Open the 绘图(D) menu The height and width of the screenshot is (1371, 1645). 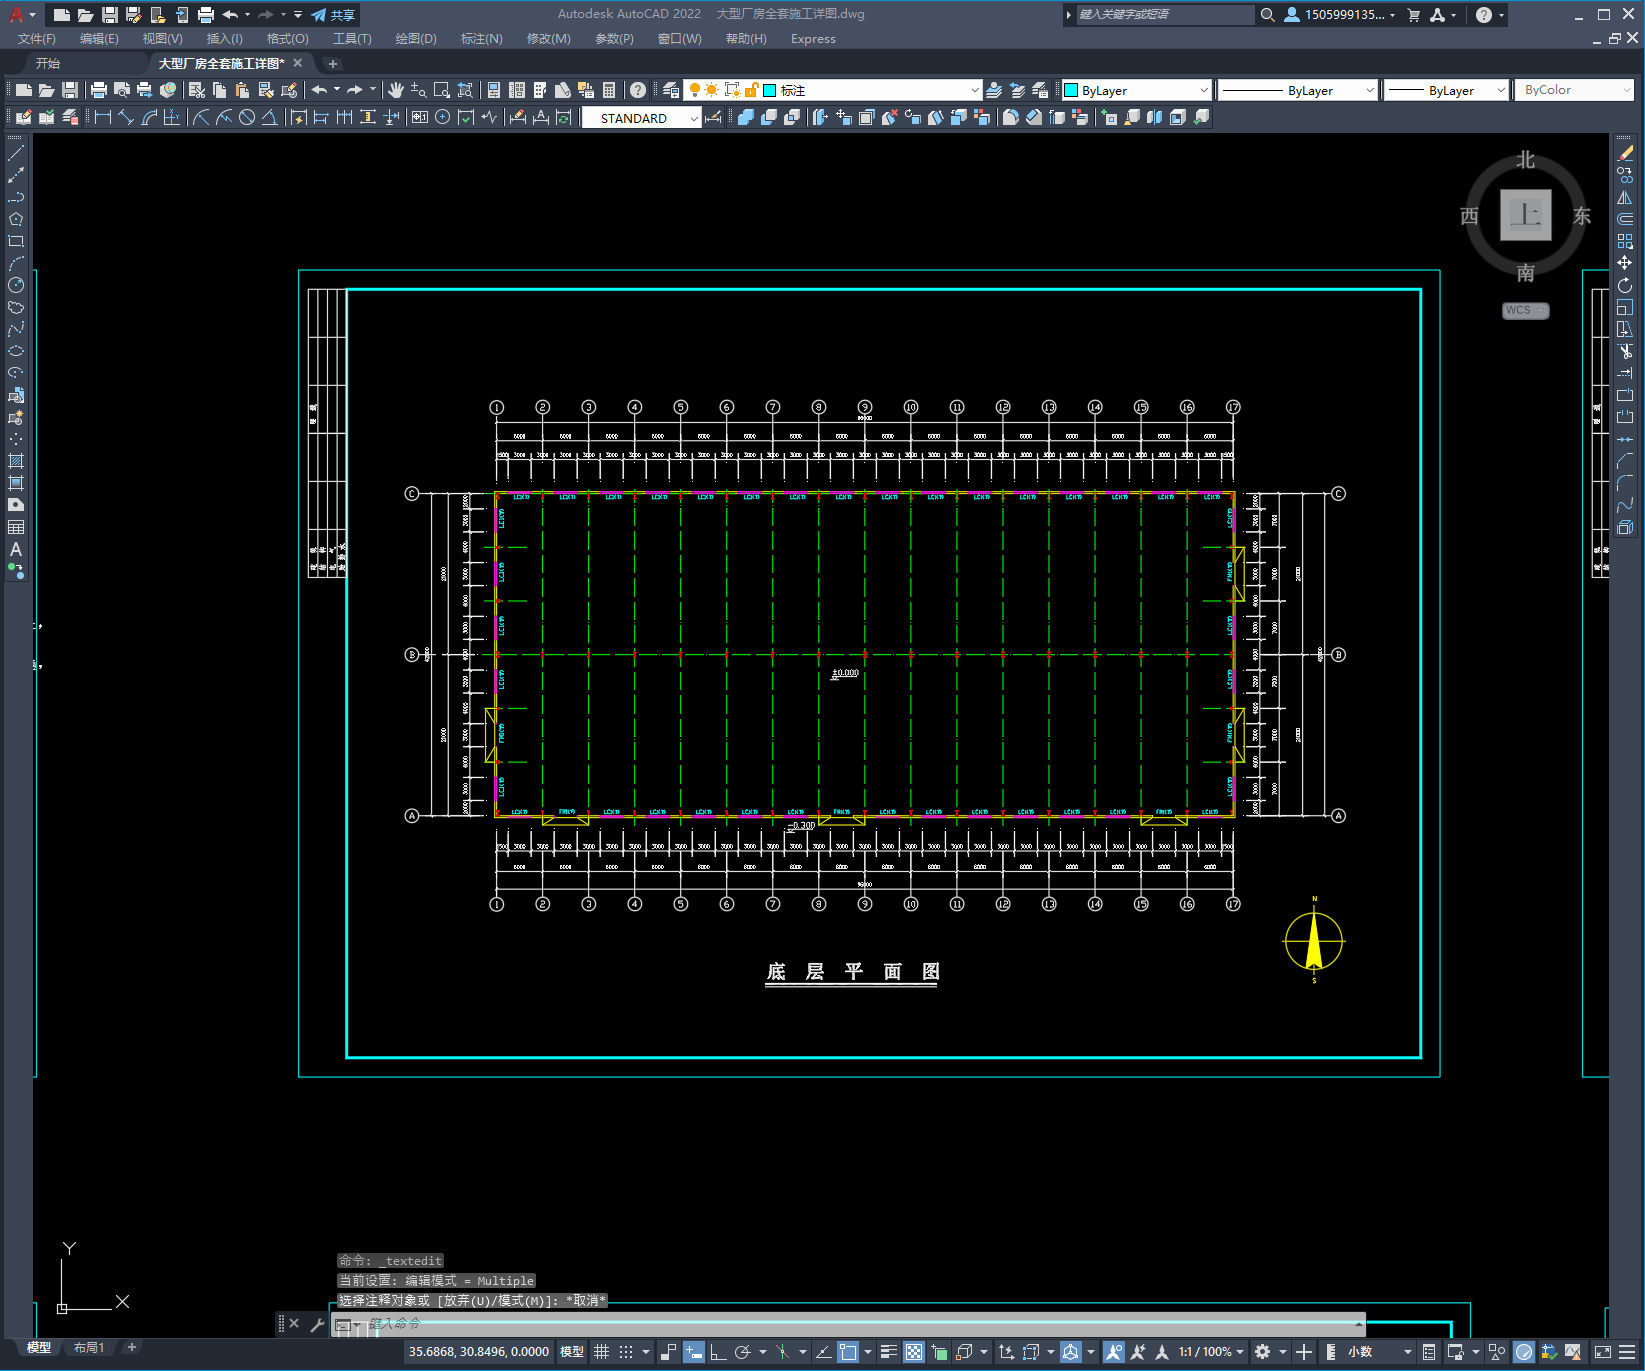pos(416,39)
